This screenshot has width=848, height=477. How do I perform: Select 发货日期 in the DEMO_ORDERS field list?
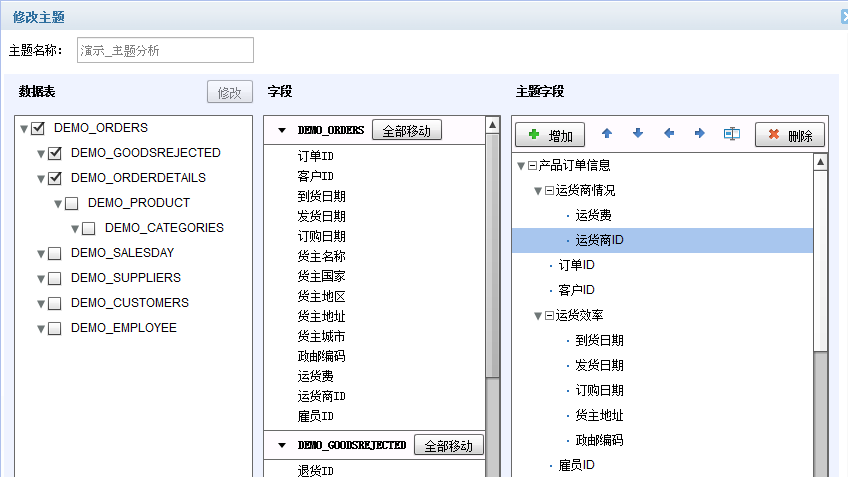point(321,216)
